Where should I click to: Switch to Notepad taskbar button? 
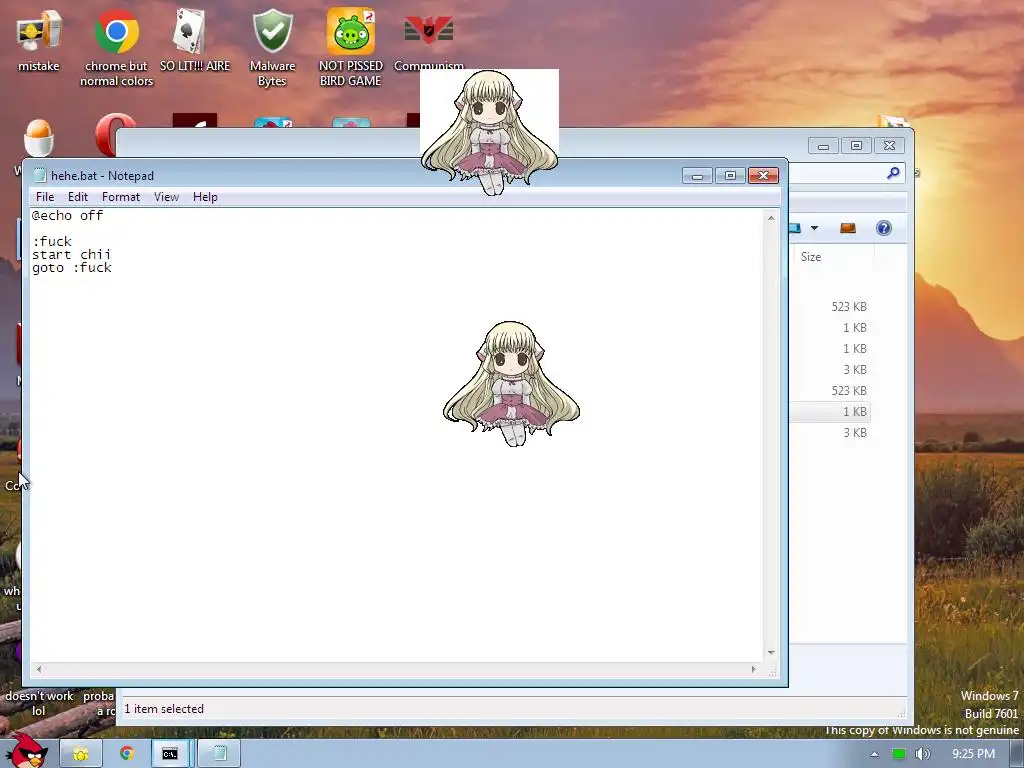point(220,754)
